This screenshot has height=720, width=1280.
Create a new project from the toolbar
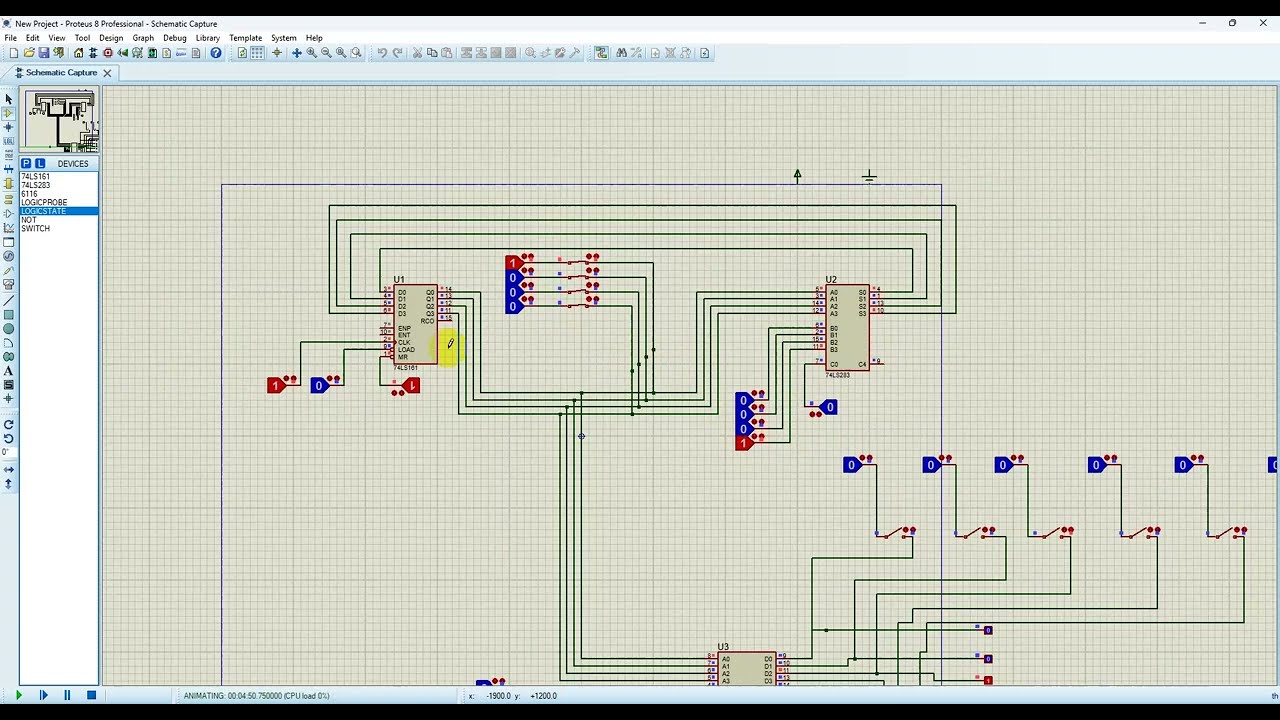[14, 53]
